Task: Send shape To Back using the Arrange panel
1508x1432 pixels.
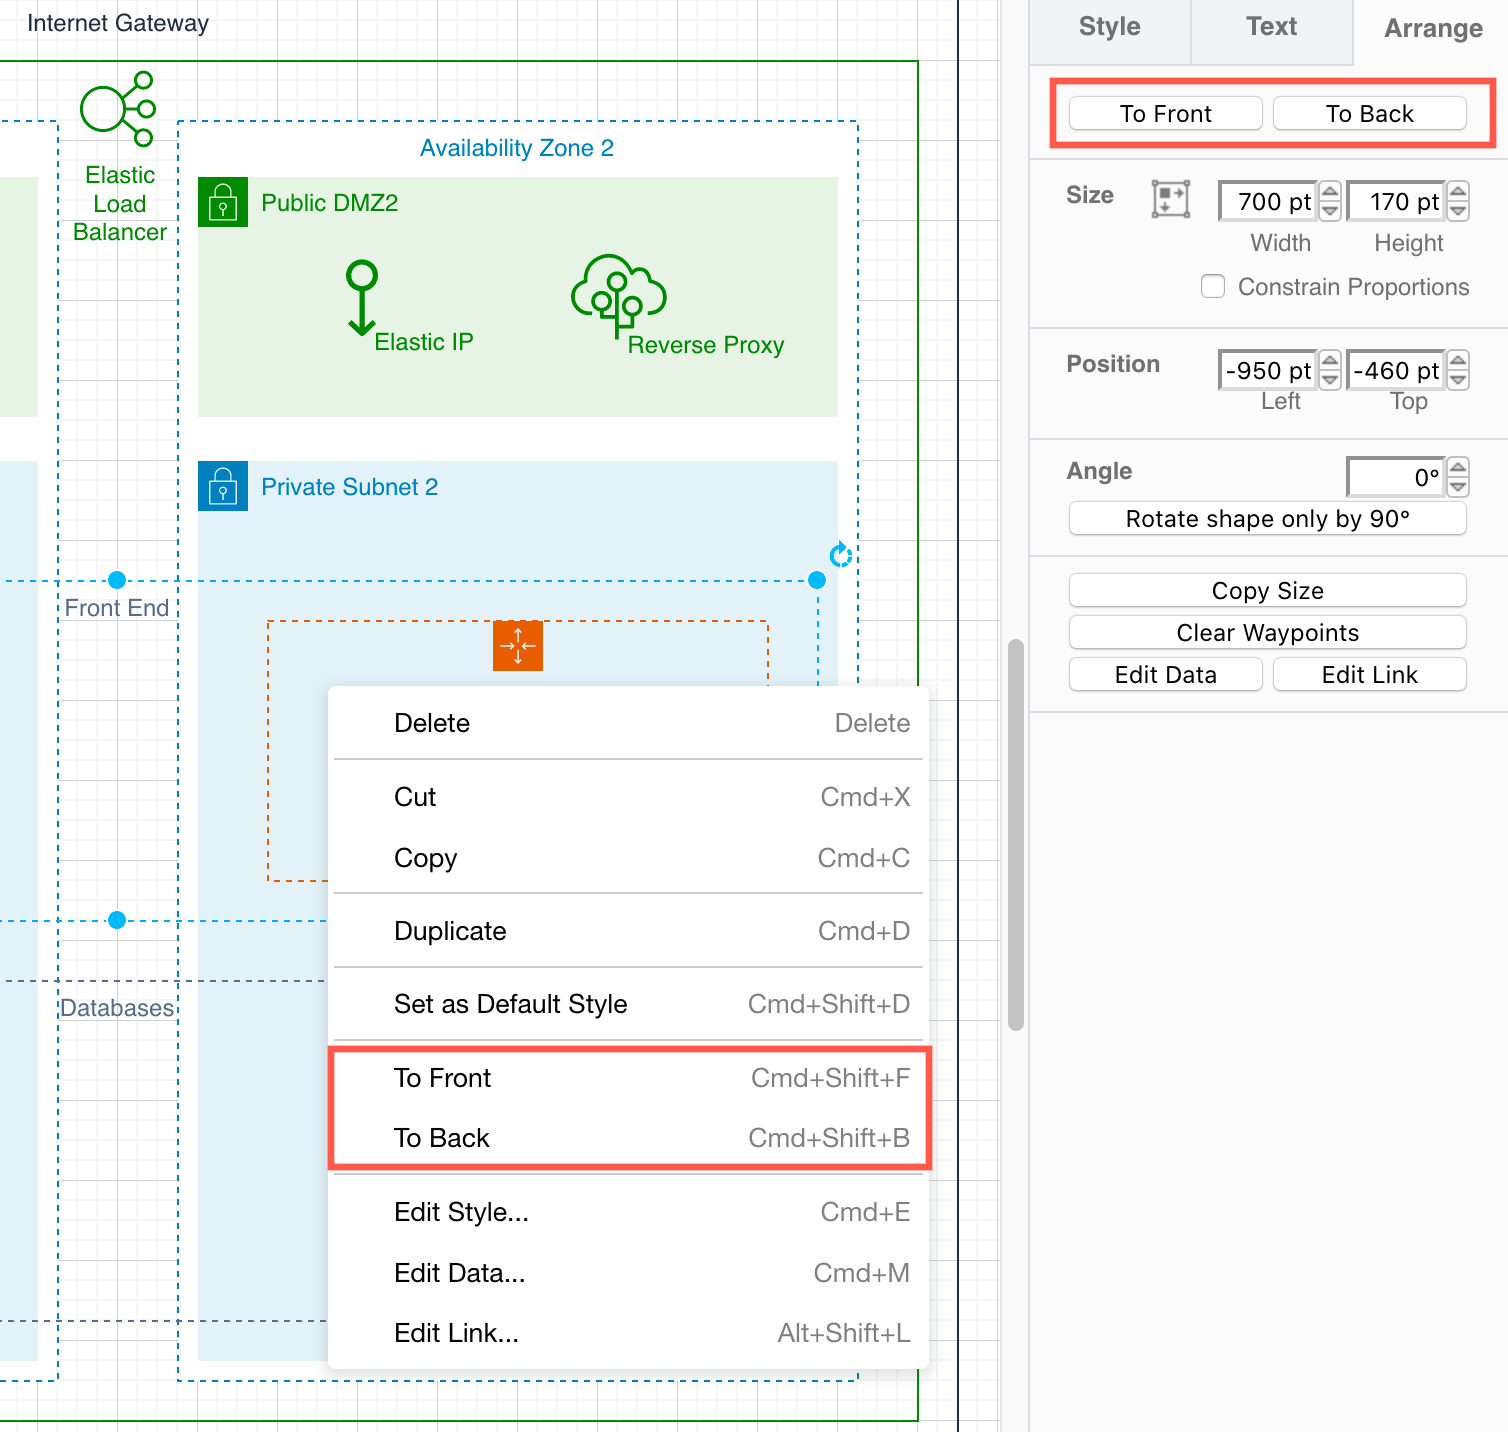Action: pyautogui.click(x=1369, y=113)
